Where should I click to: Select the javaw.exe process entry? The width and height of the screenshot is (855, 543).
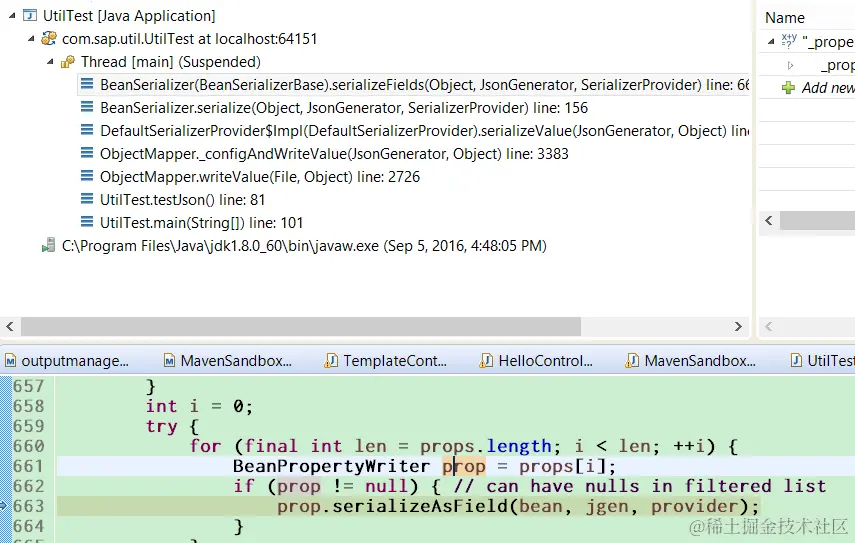coord(304,246)
